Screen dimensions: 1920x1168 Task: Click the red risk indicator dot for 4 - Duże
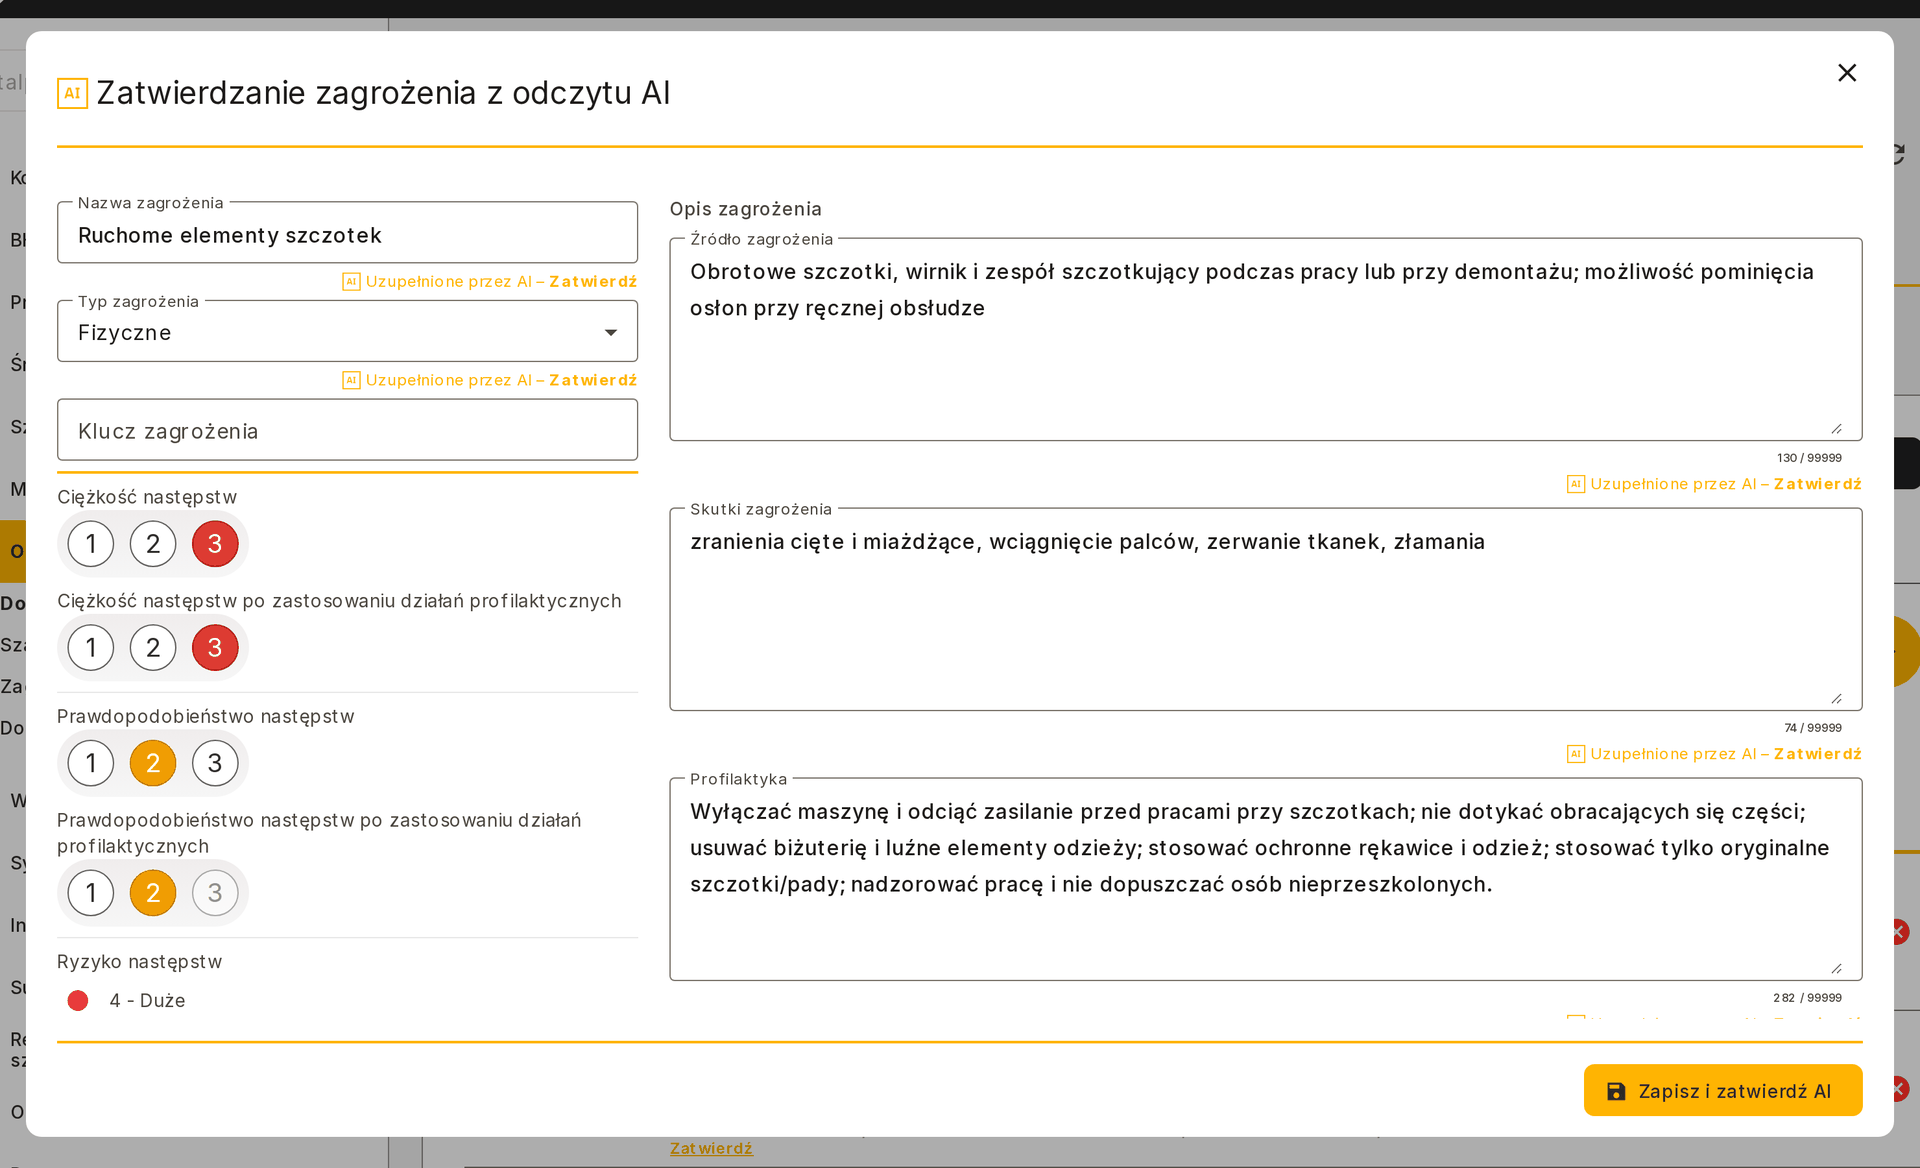(x=78, y=1001)
